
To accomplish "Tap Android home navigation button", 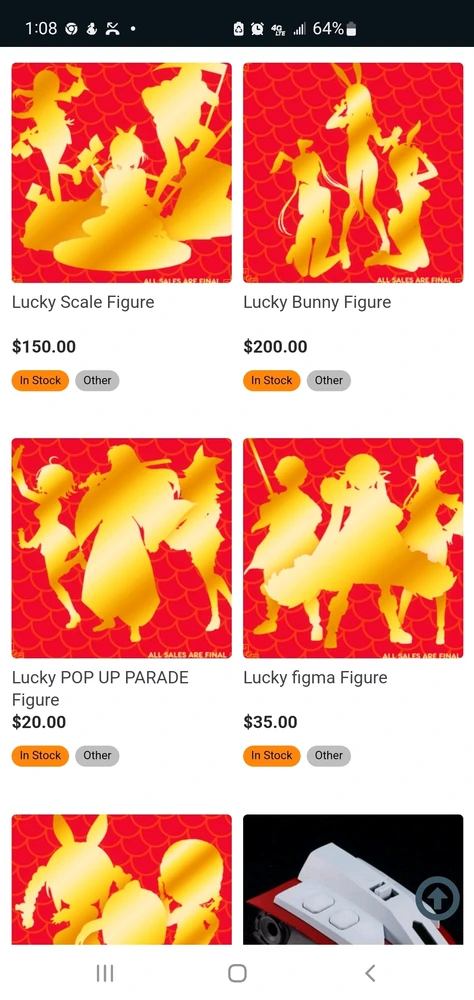I will 237,973.
